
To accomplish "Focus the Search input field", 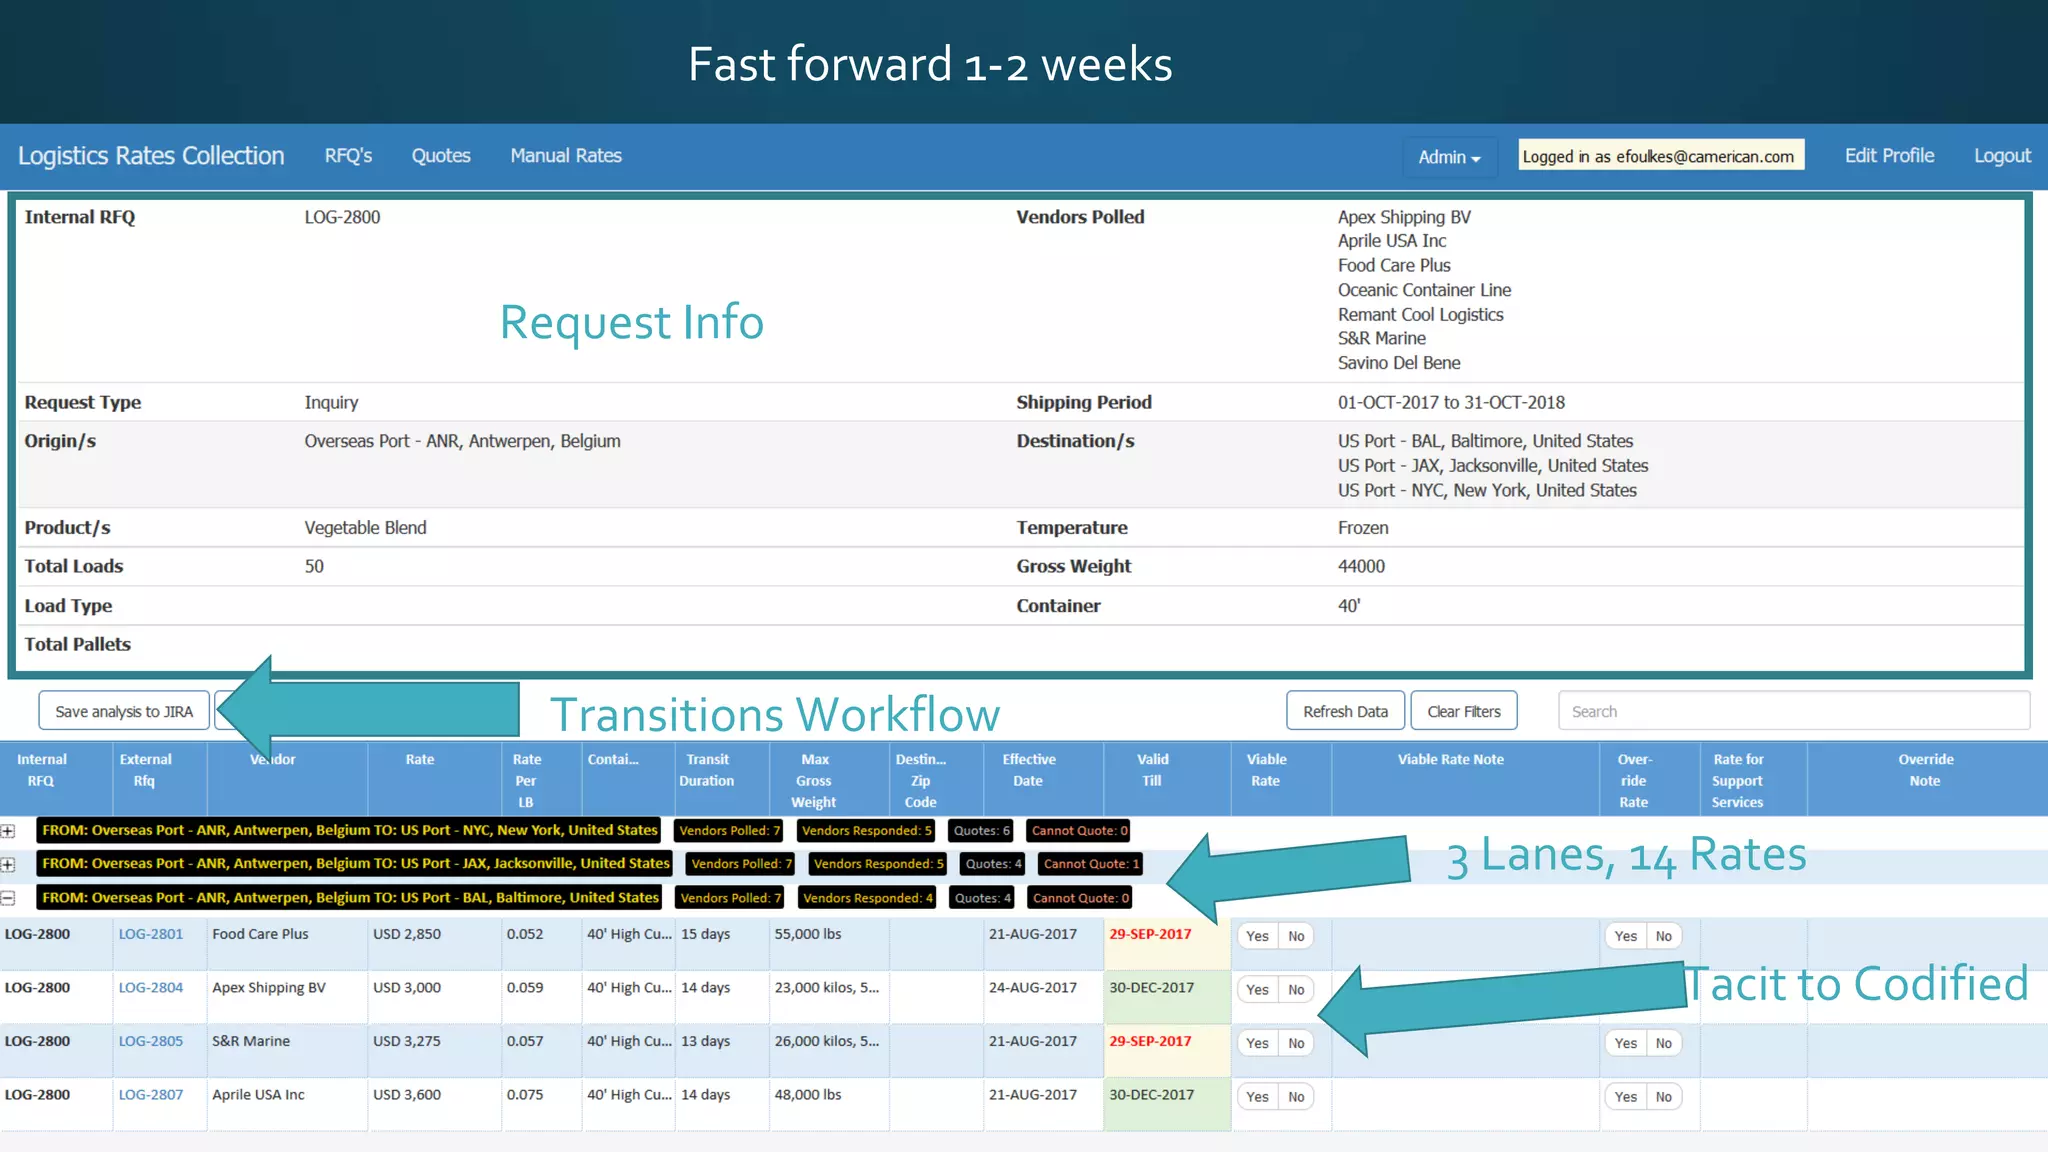I will coord(1794,711).
